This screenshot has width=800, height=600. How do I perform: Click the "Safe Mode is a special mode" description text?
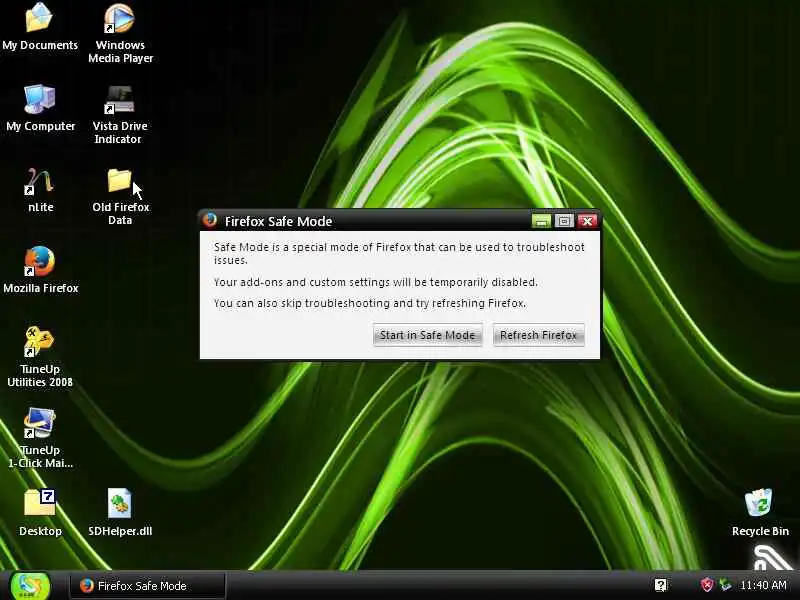(x=399, y=254)
